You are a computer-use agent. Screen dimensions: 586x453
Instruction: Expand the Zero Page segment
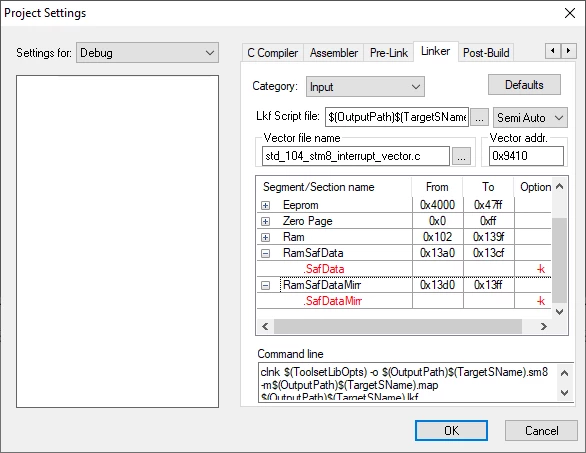pyautogui.click(x=265, y=221)
